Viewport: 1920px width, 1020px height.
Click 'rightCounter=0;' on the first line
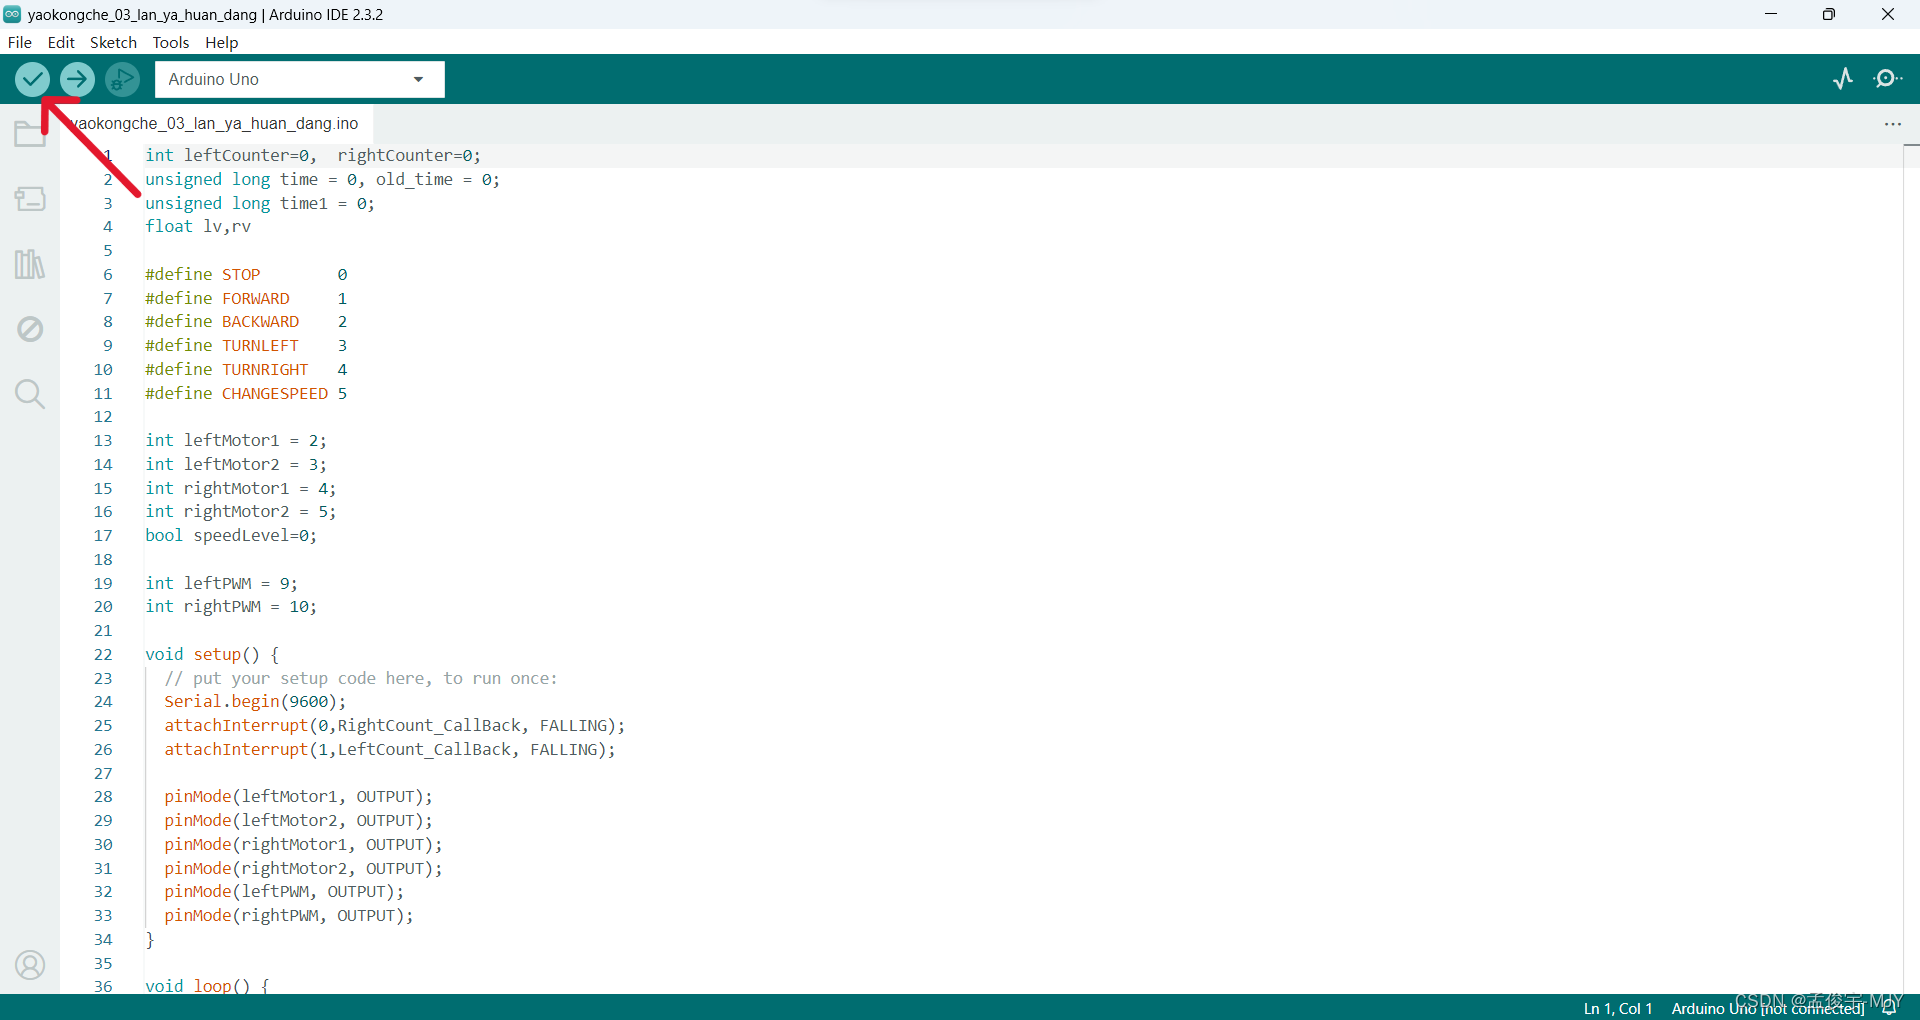(x=409, y=156)
